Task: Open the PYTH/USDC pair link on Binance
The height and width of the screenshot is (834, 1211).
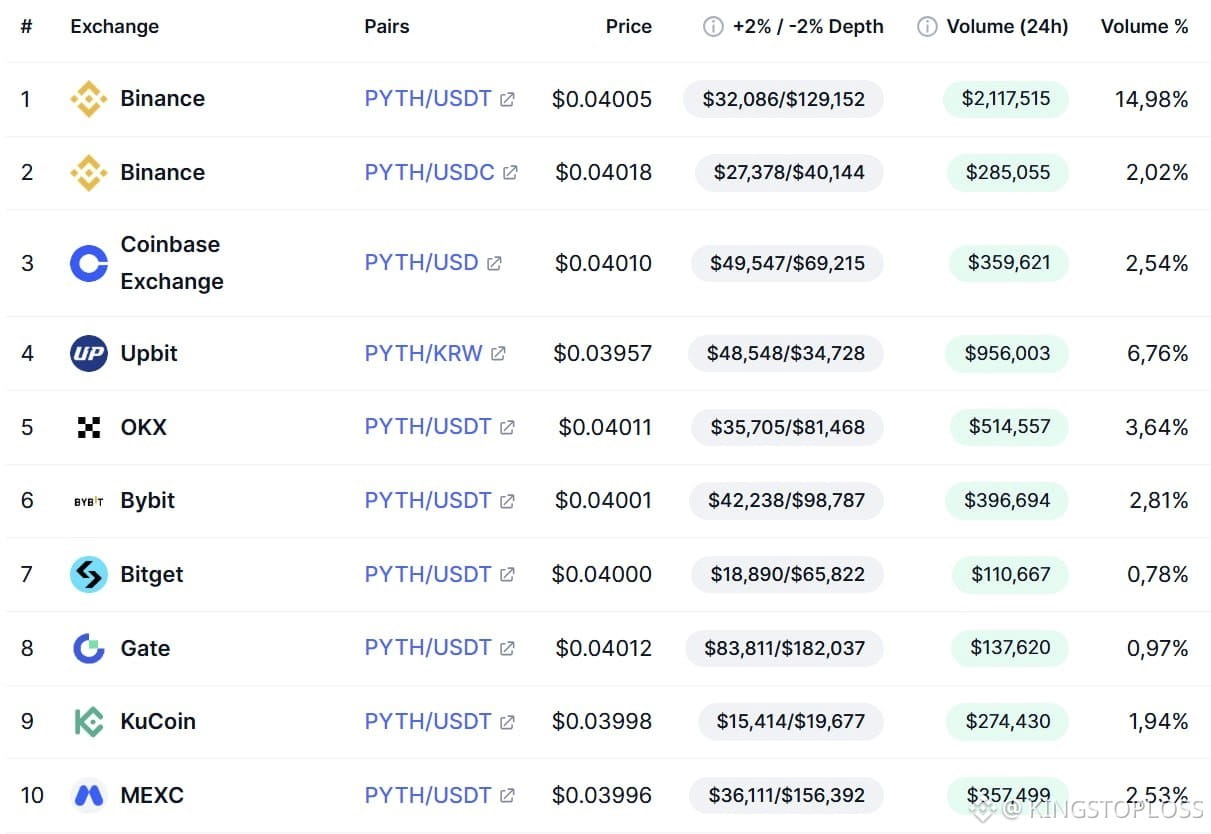Action: coord(429,172)
